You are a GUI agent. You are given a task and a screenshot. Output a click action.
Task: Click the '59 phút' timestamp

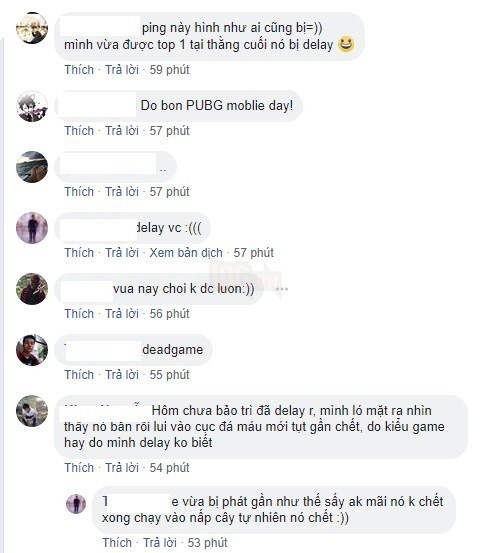[x=169, y=70]
